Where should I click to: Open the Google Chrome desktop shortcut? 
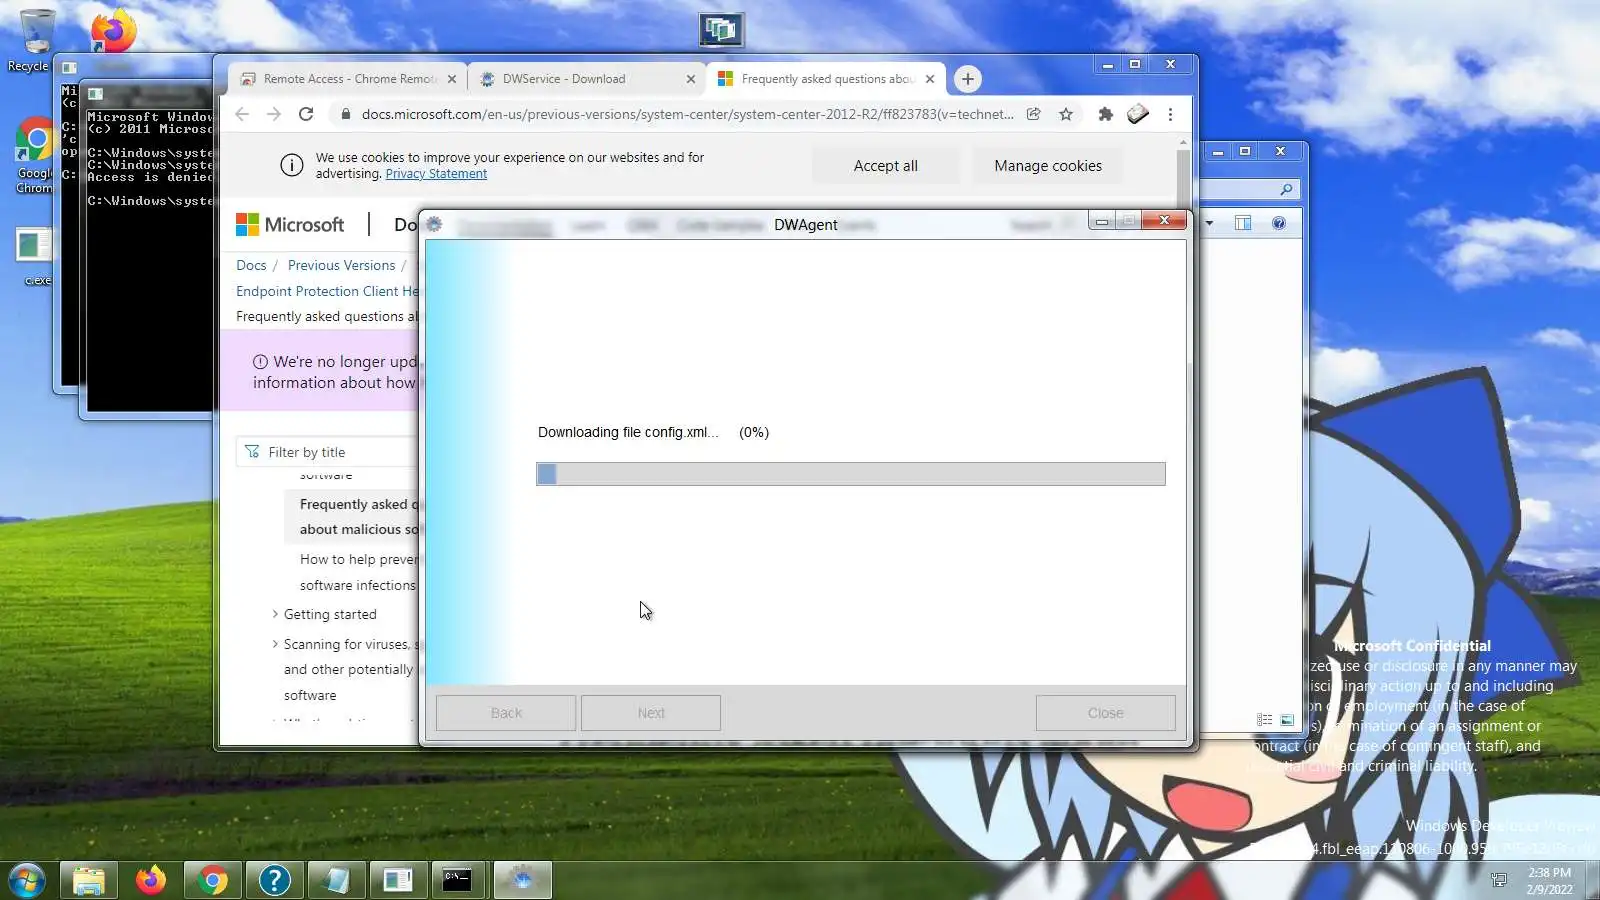click(35, 155)
